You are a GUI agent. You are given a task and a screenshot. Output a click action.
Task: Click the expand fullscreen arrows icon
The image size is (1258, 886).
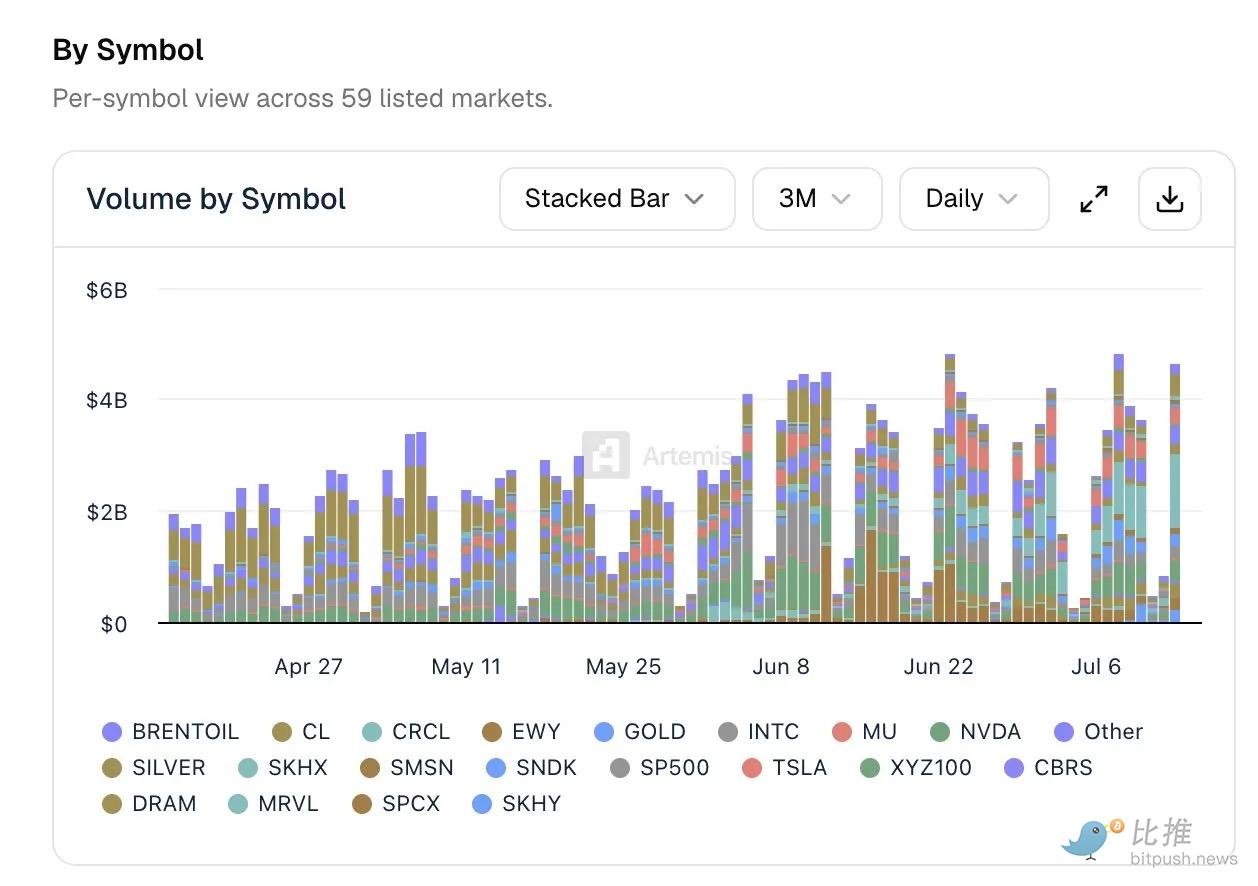tap(1094, 199)
